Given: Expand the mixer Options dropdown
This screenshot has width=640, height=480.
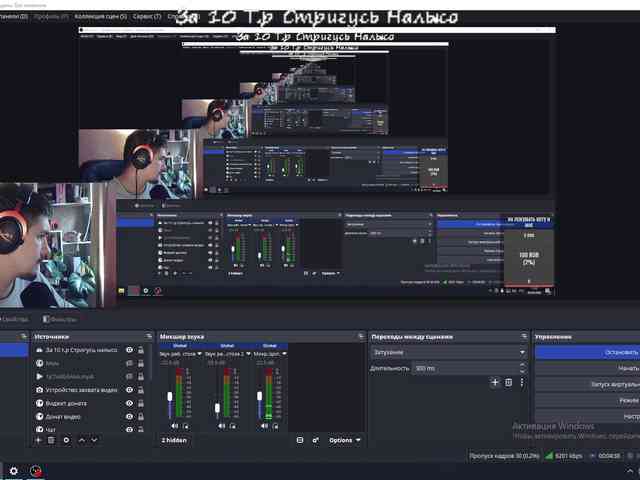Looking at the screenshot, I should 341,440.
